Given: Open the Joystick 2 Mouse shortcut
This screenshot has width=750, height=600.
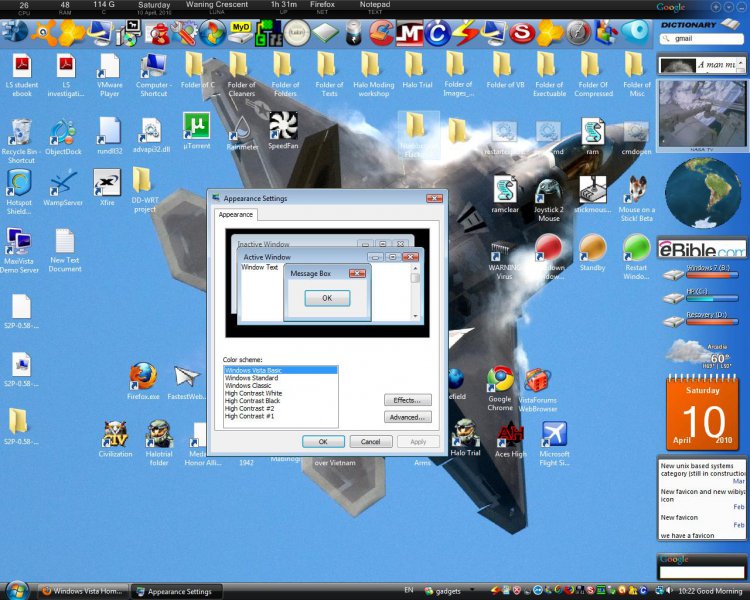Looking at the screenshot, I should coord(549,200).
